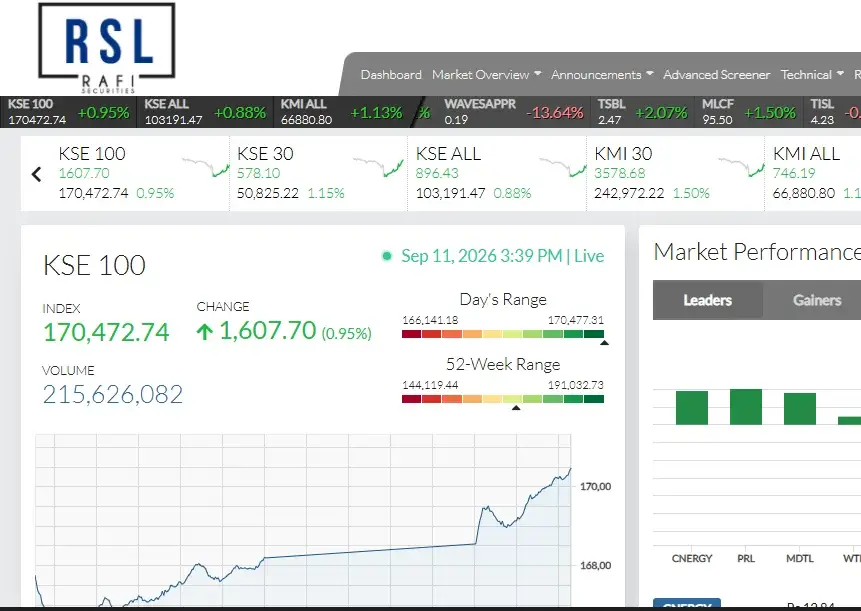The image size is (861, 611).
Task: Click the MDTL axis label
Action: 800,558
